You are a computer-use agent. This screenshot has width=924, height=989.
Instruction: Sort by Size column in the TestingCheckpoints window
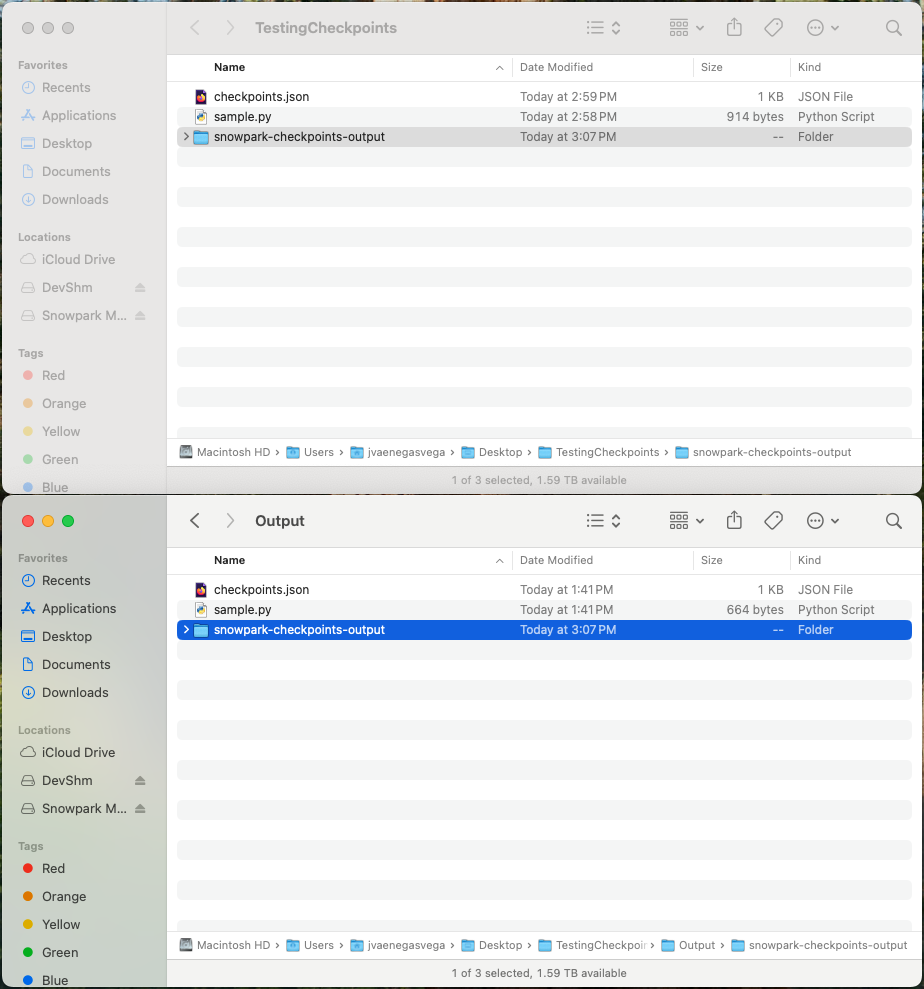coord(712,68)
